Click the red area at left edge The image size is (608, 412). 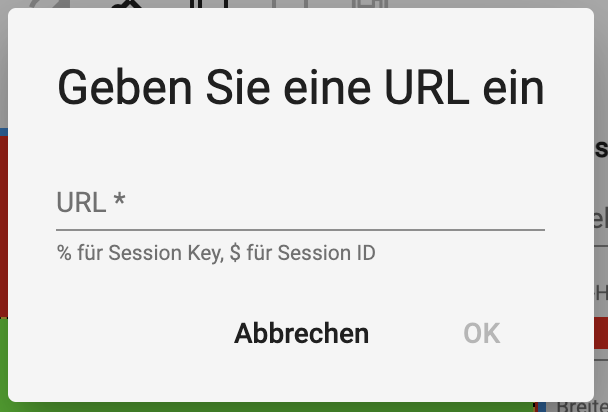pos(4,227)
